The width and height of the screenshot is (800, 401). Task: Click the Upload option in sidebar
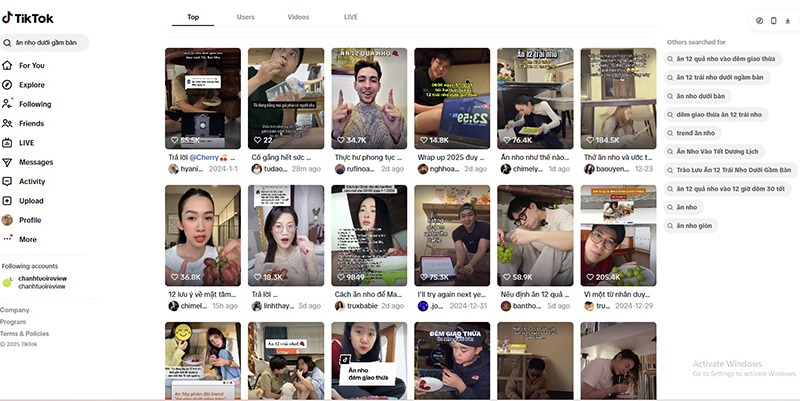[31, 201]
